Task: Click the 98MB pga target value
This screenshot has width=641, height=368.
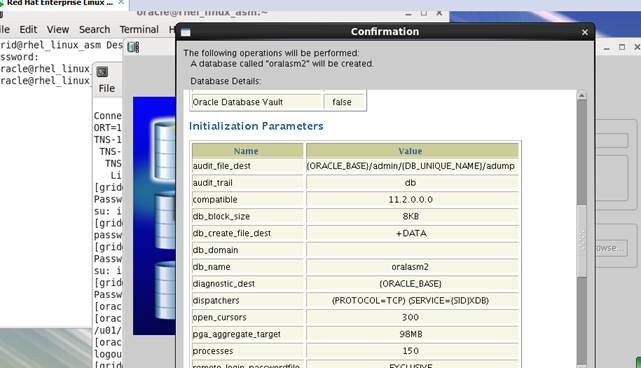Action: click(411, 334)
